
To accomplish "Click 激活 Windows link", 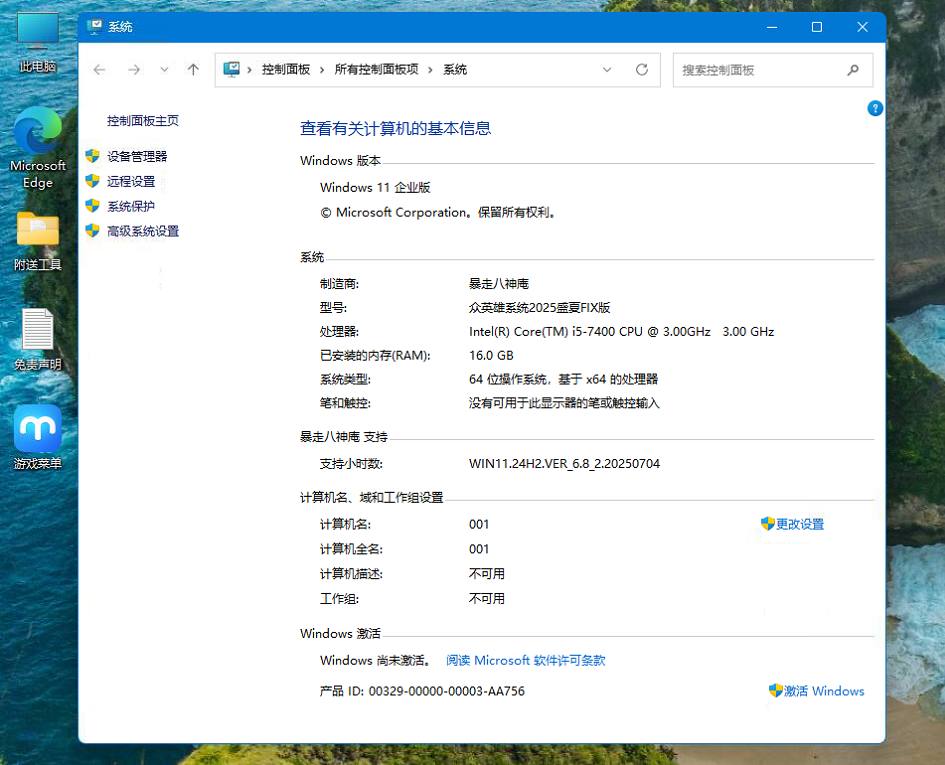I will (x=824, y=691).
